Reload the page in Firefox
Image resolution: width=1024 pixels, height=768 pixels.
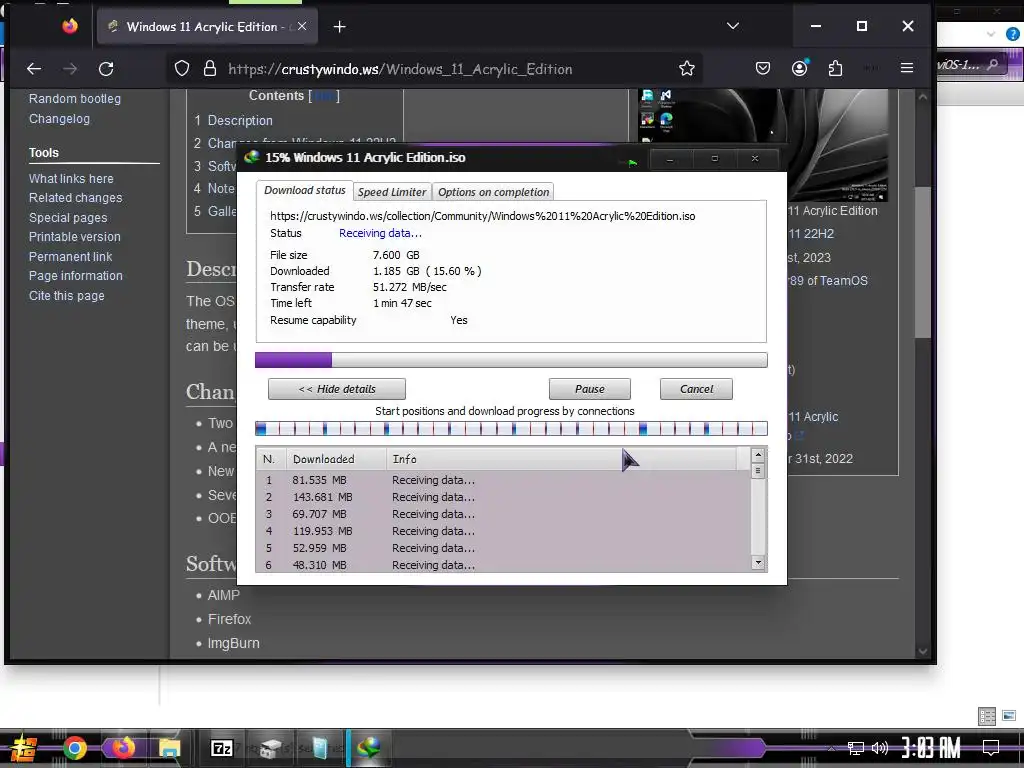tap(106, 69)
